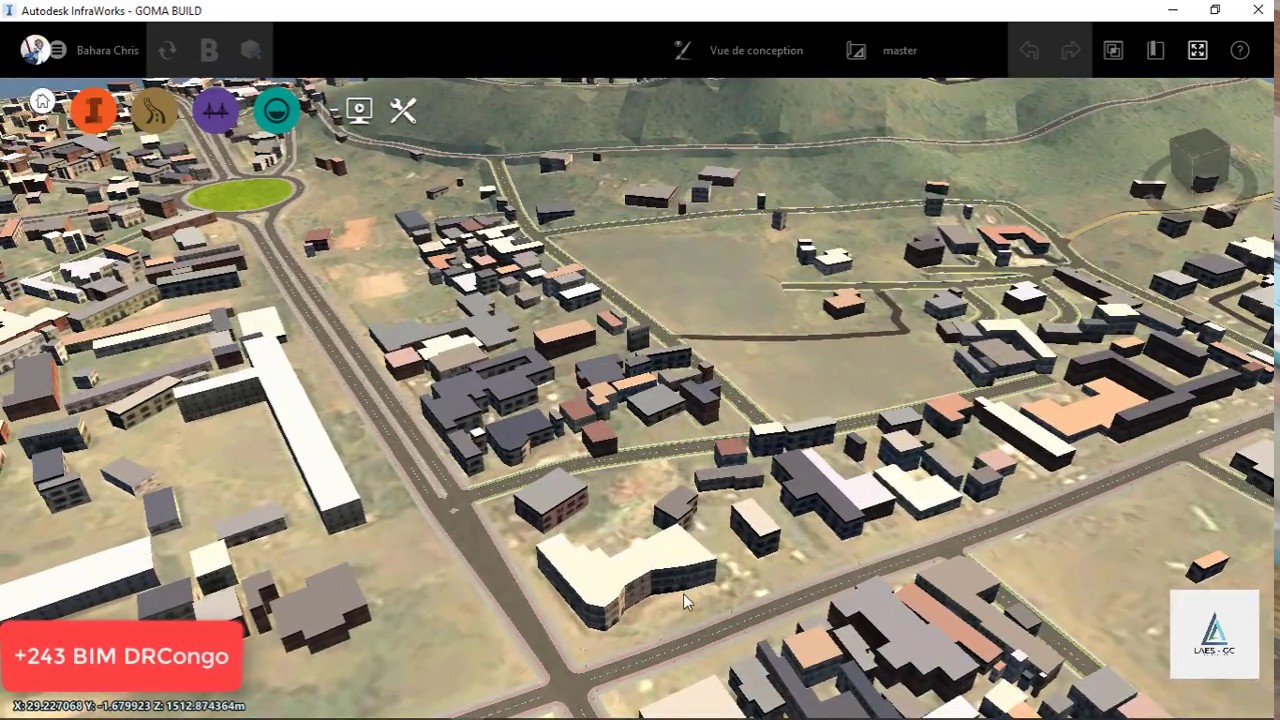
Task: Open the help question mark icon
Action: click(x=1240, y=50)
